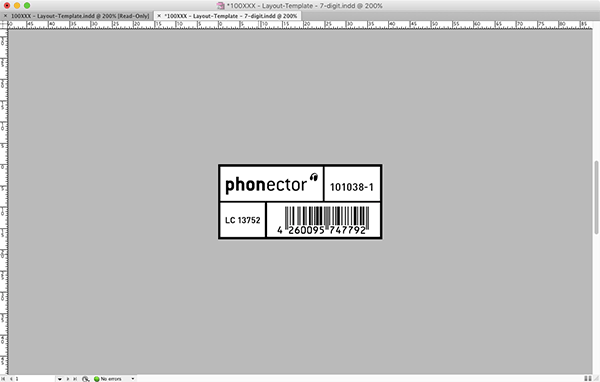
Task: Click the vertical scrollbar thumb
Action: pos(596,197)
